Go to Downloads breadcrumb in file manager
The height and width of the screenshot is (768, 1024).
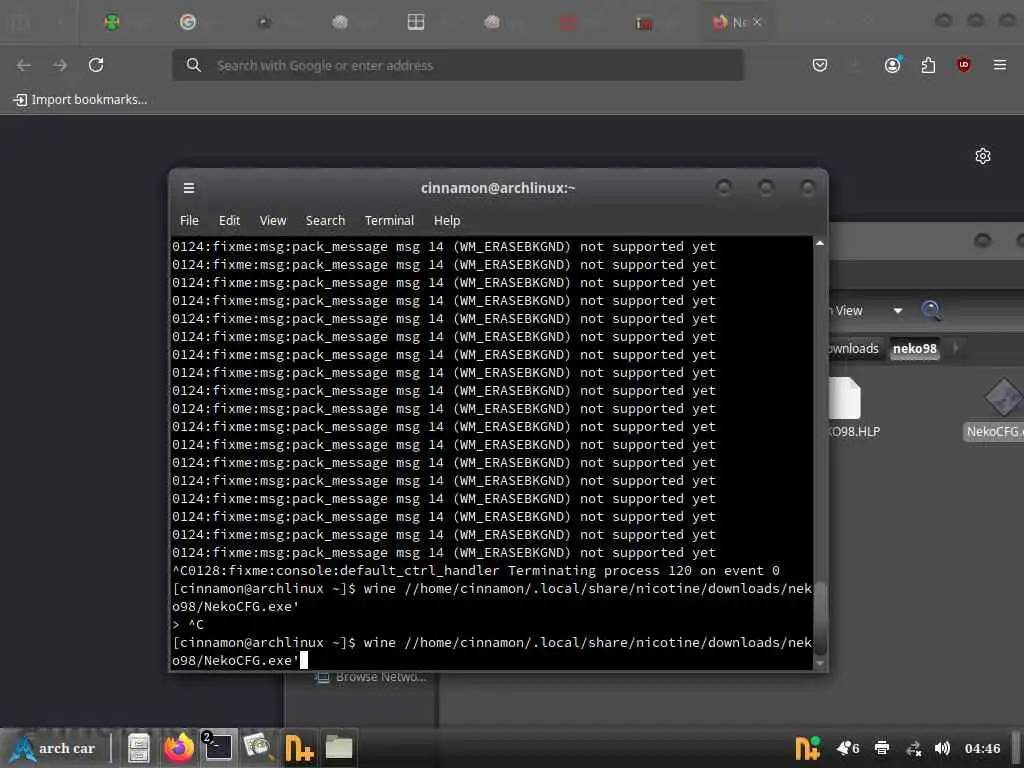point(854,349)
